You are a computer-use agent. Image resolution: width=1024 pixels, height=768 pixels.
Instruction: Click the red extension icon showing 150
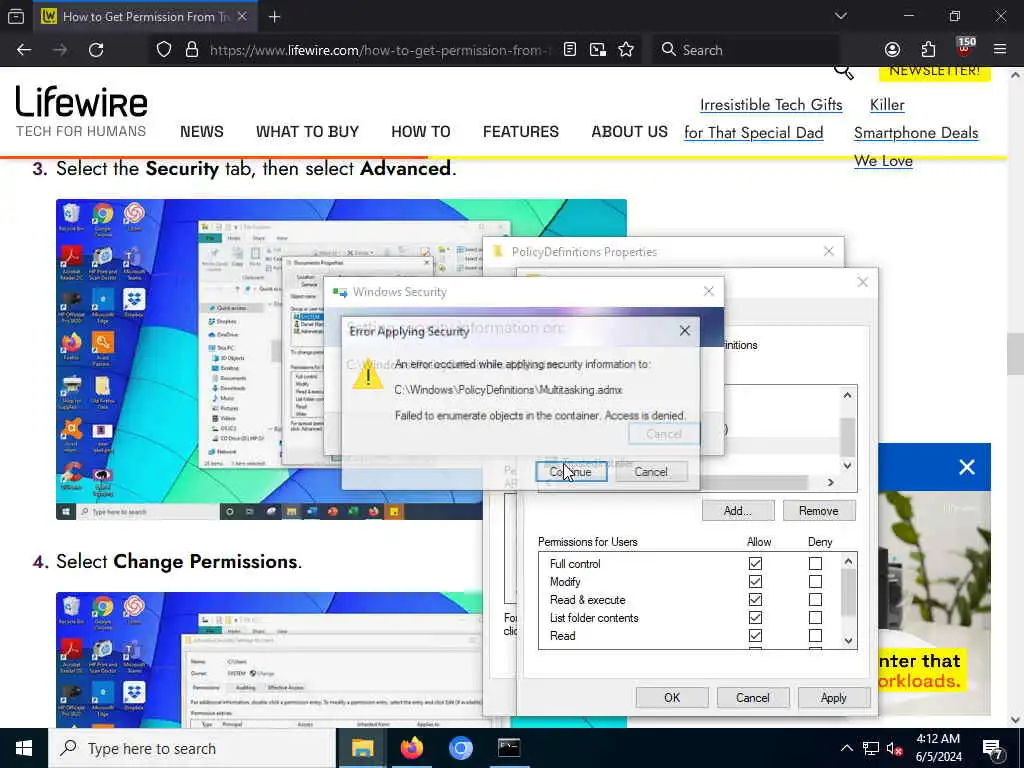(x=965, y=48)
